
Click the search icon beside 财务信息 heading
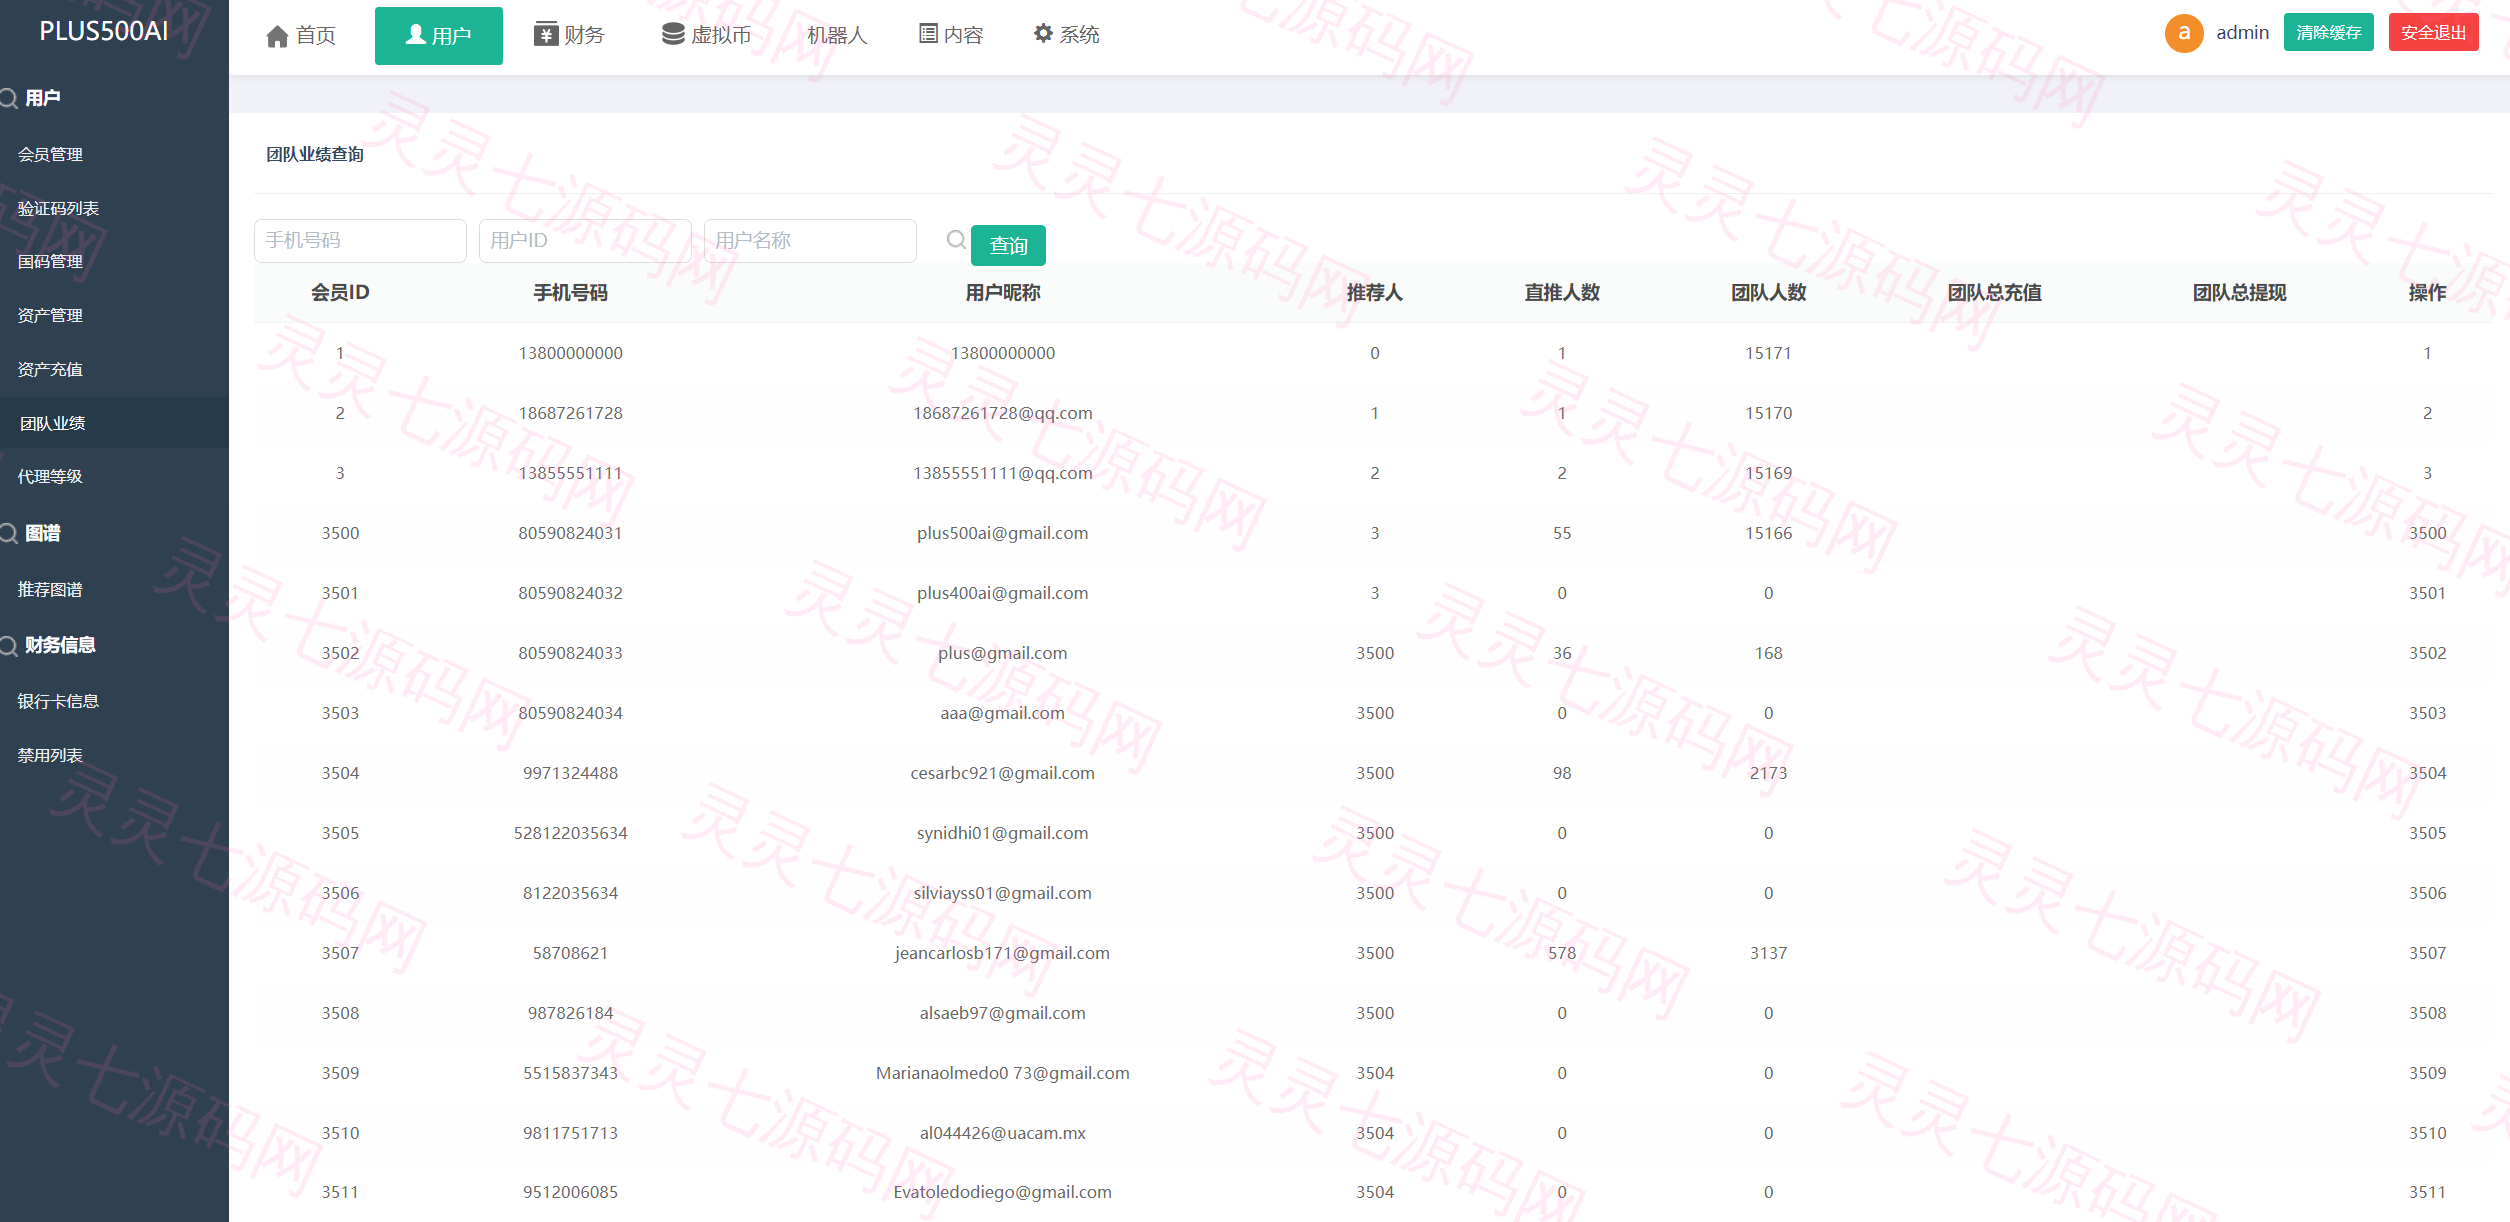pyautogui.click(x=9, y=646)
